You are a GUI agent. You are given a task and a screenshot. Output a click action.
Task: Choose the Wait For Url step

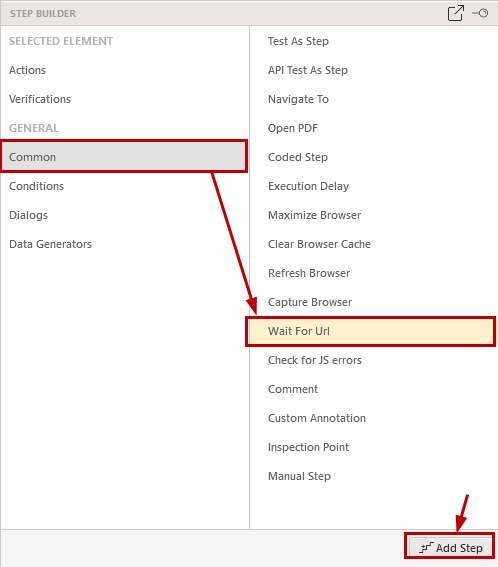click(371, 331)
